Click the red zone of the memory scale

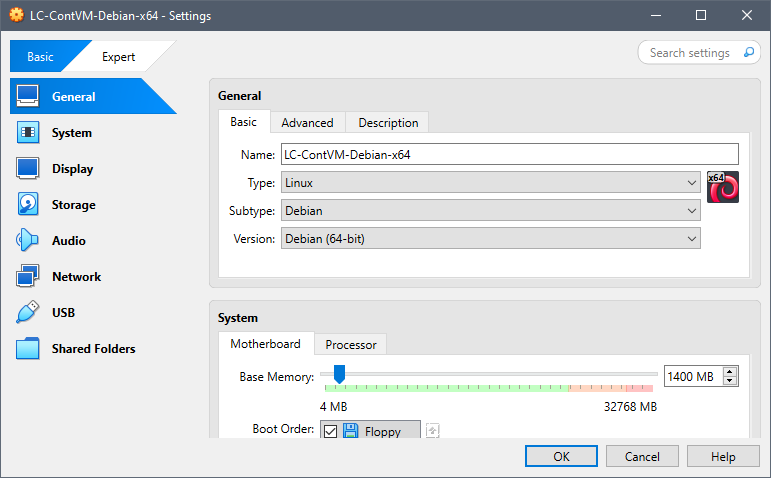click(x=639, y=388)
